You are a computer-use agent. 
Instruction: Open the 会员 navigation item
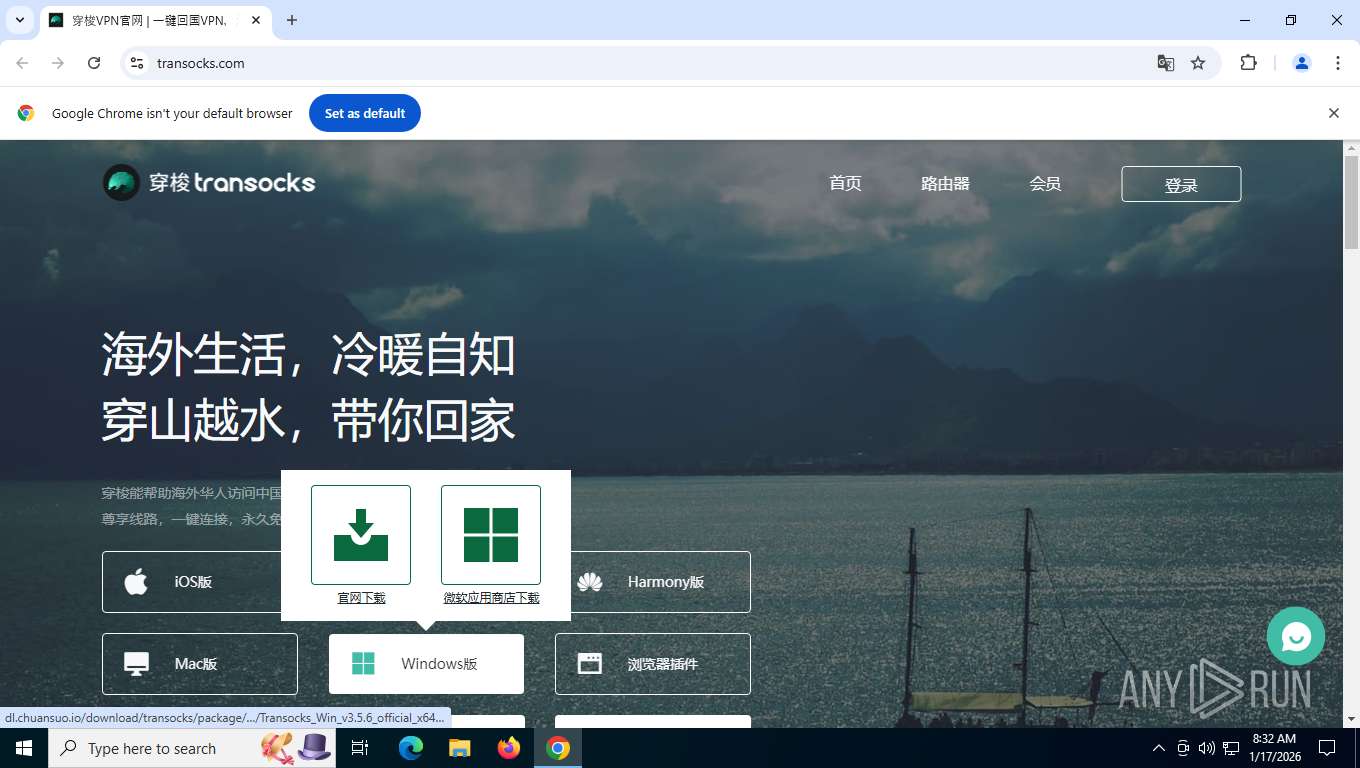(1045, 184)
